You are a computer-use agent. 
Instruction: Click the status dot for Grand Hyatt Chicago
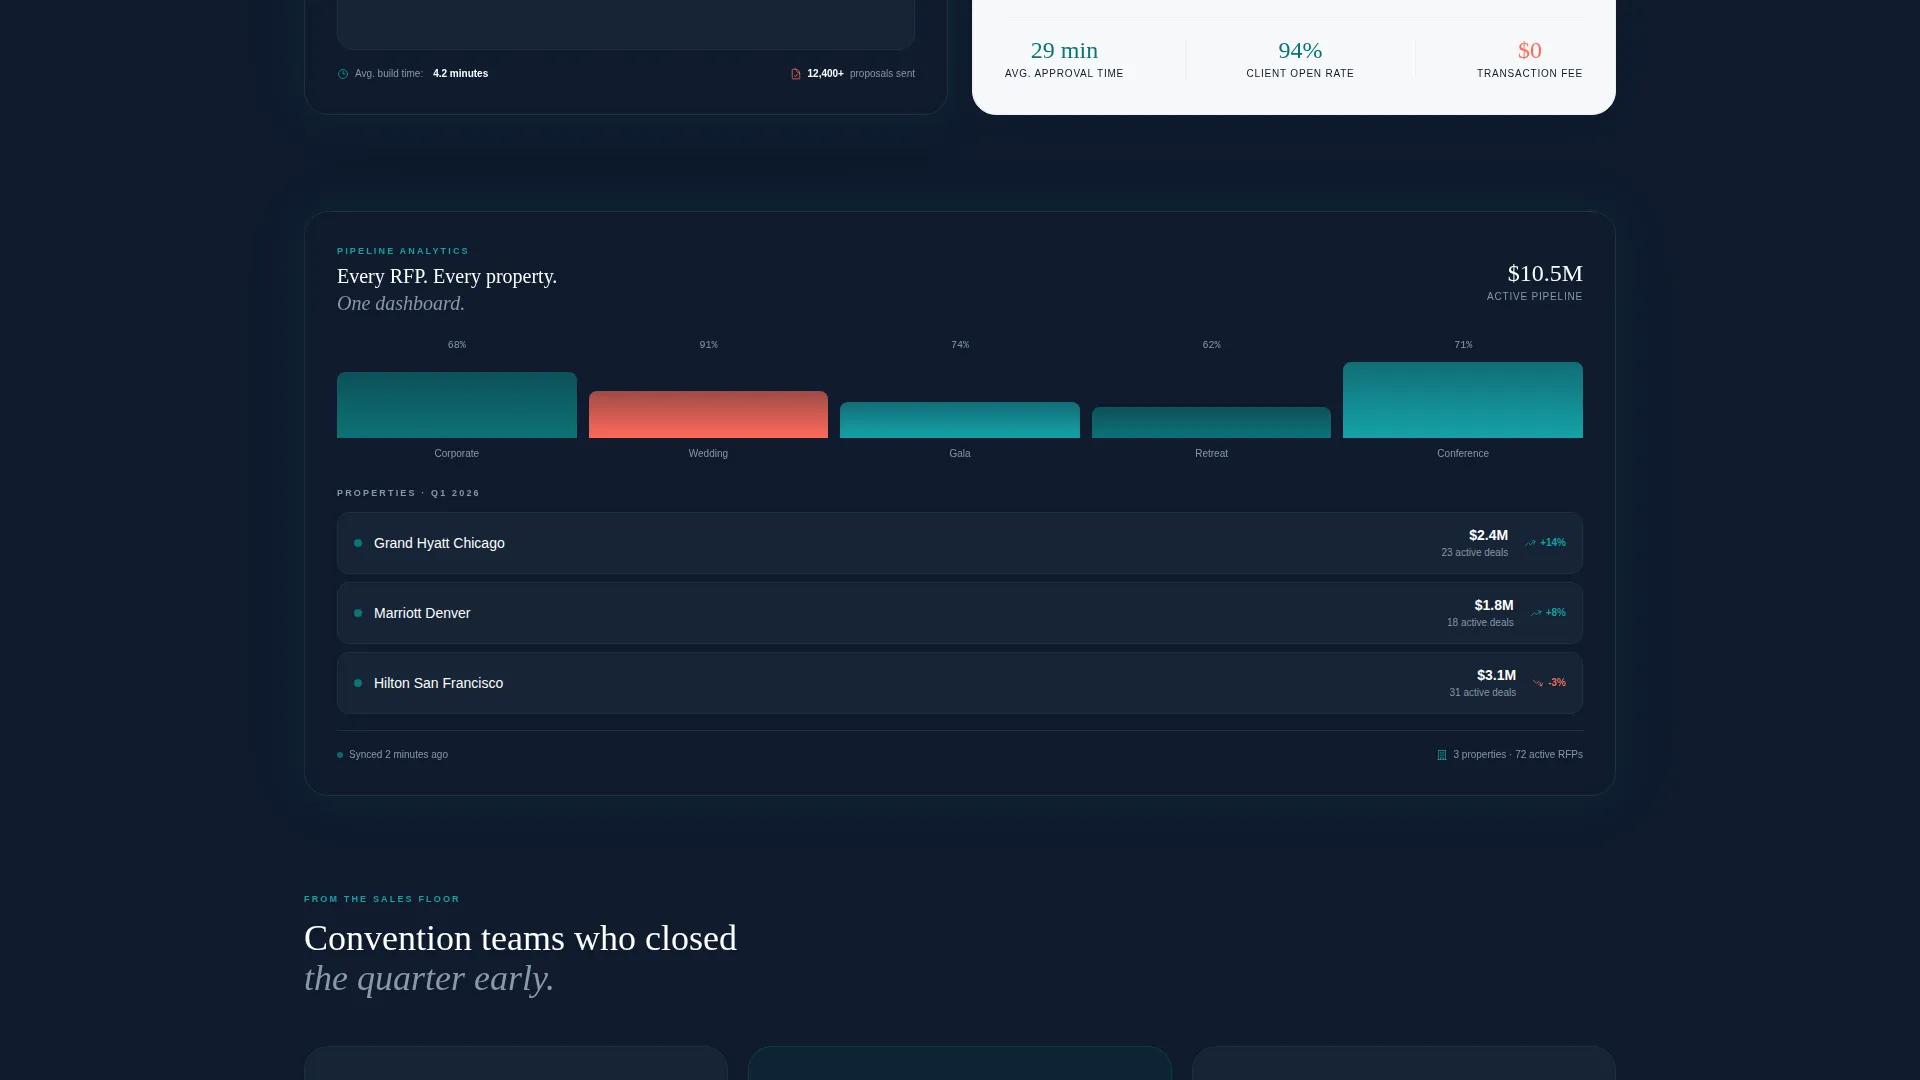pos(358,543)
